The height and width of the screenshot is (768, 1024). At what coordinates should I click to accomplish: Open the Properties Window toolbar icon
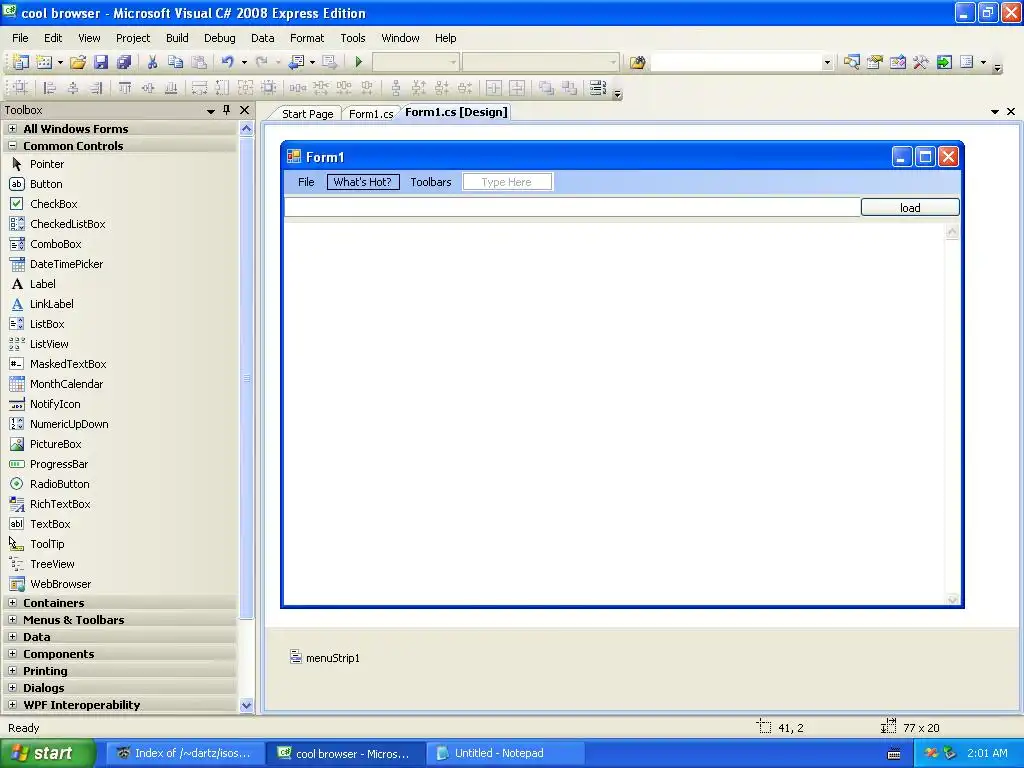pos(874,62)
